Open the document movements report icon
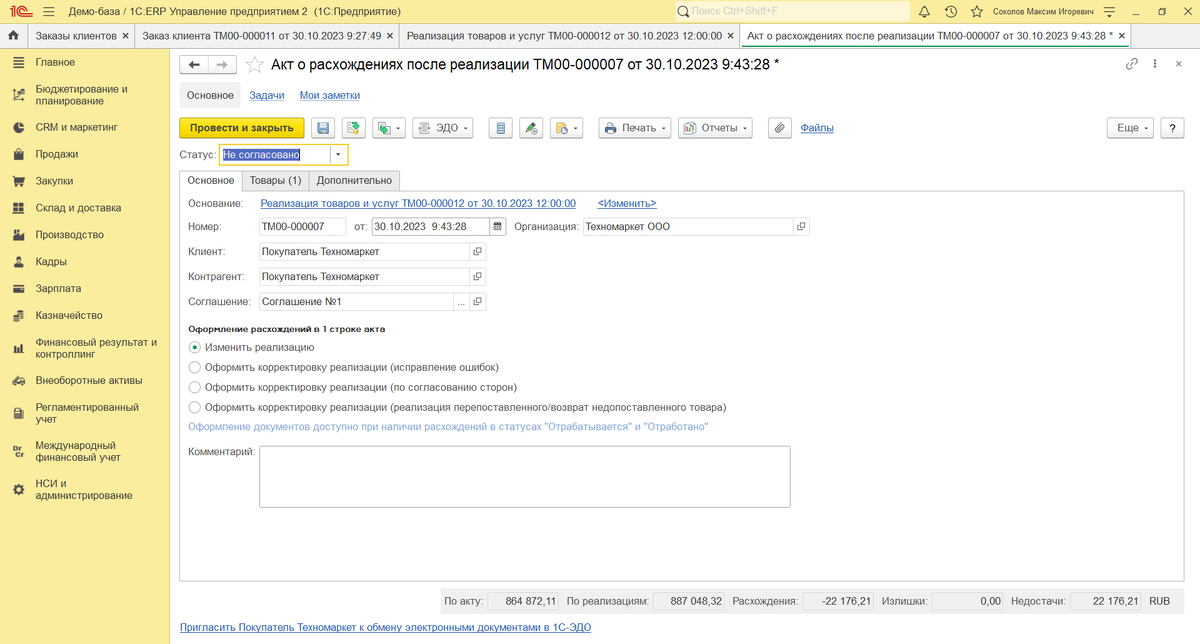1200x644 pixels. 502,128
